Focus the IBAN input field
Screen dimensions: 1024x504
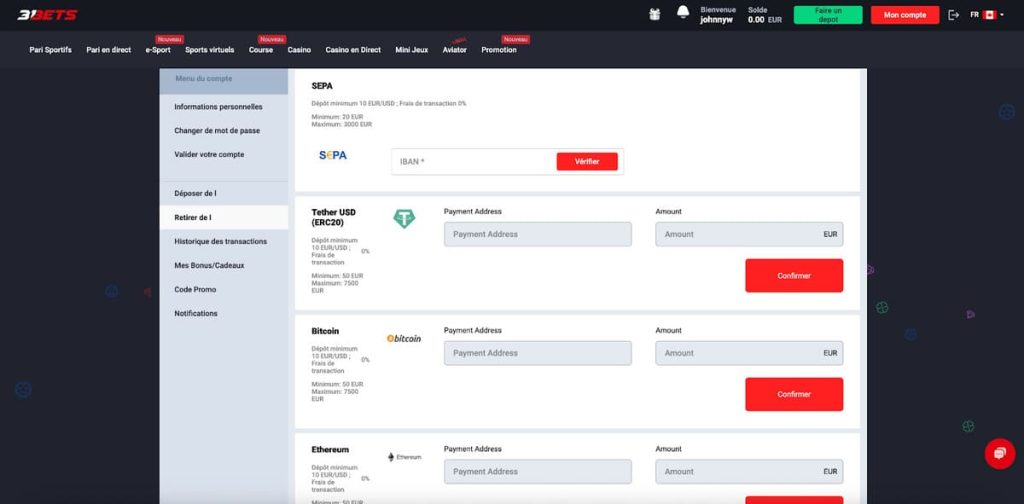(x=474, y=161)
